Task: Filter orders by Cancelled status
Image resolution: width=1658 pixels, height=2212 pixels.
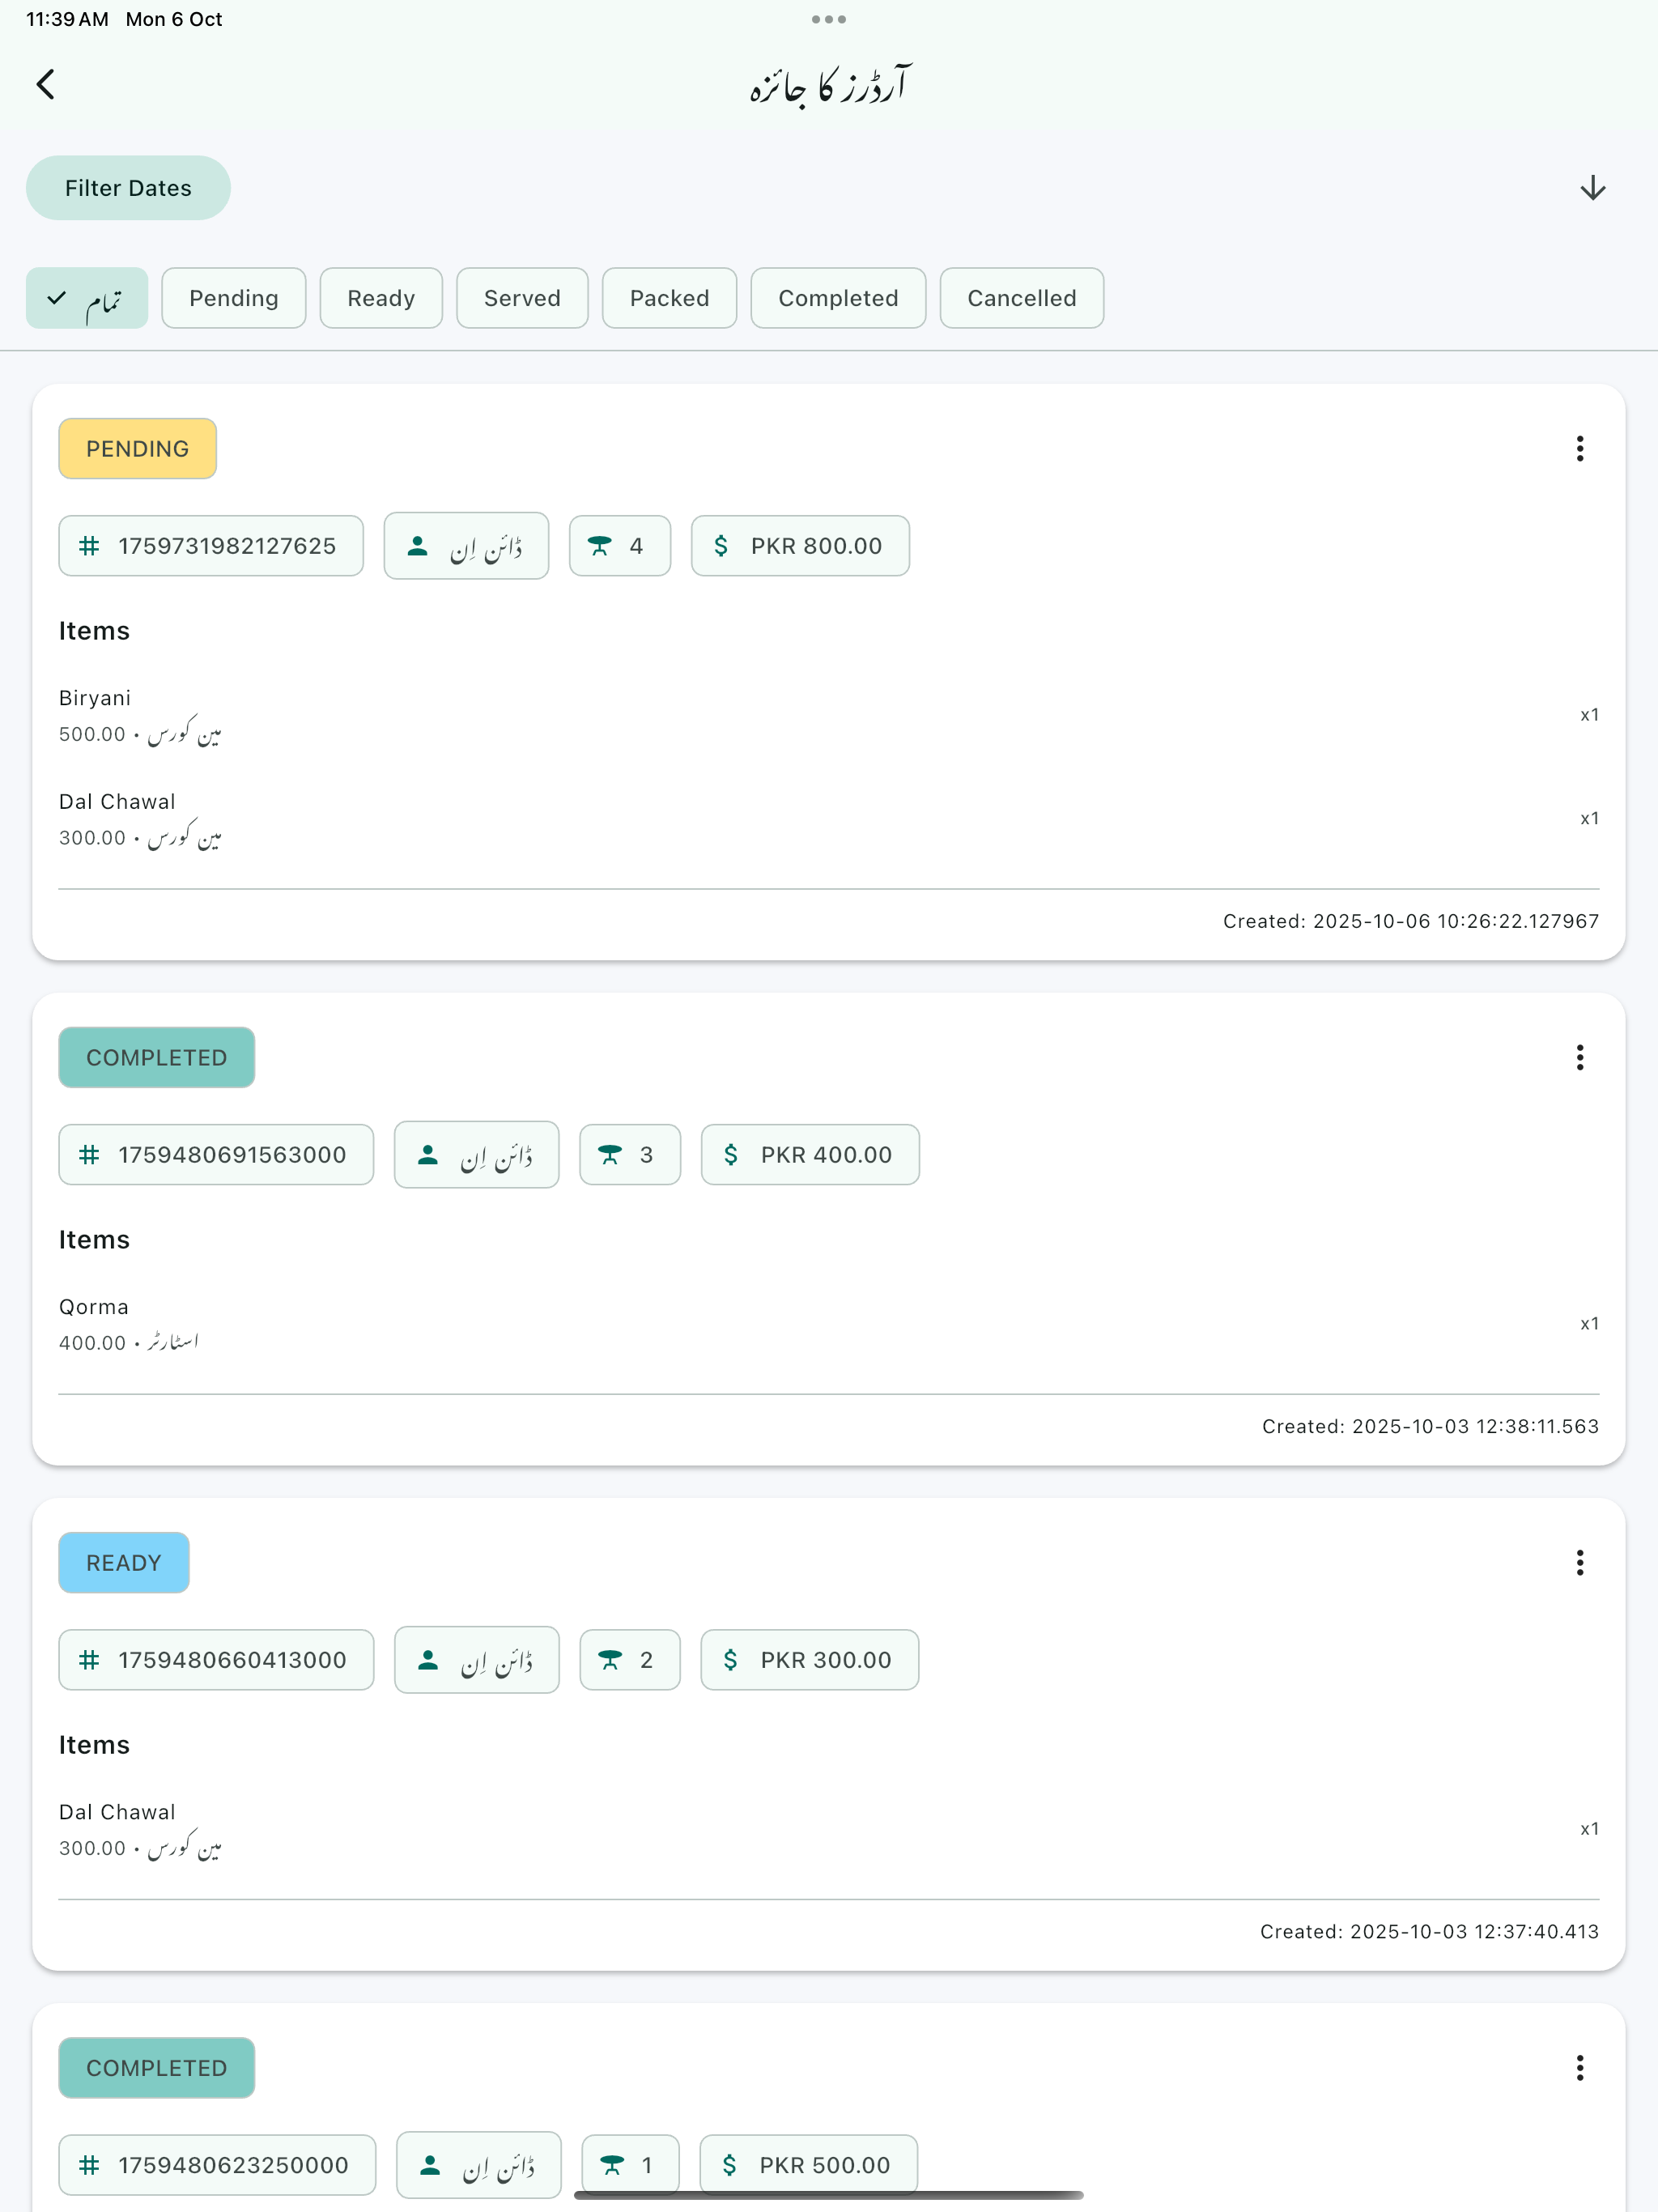Action: point(1021,298)
